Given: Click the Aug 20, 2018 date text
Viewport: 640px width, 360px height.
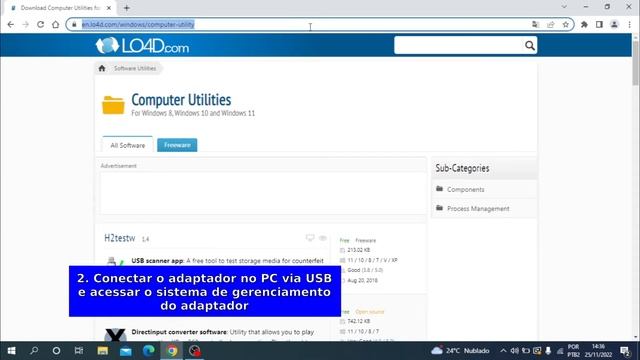Looking at the screenshot, I should pos(362,280).
